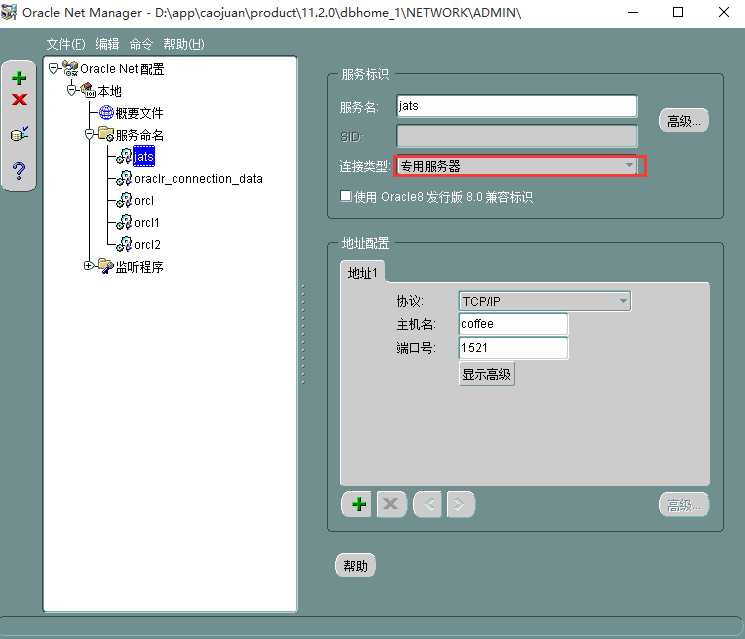Open the 命令 menu
This screenshot has height=639, width=745.
pyautogui.click(x=141, y=44)
